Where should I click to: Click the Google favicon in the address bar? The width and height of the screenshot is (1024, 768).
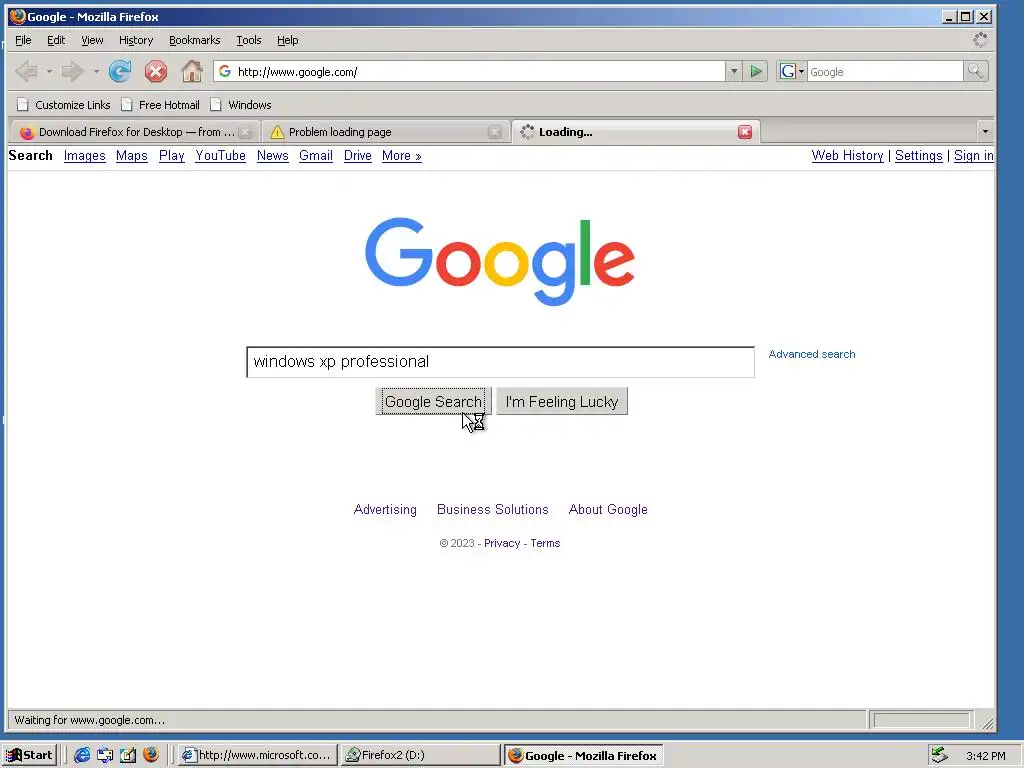pos(225,71)
